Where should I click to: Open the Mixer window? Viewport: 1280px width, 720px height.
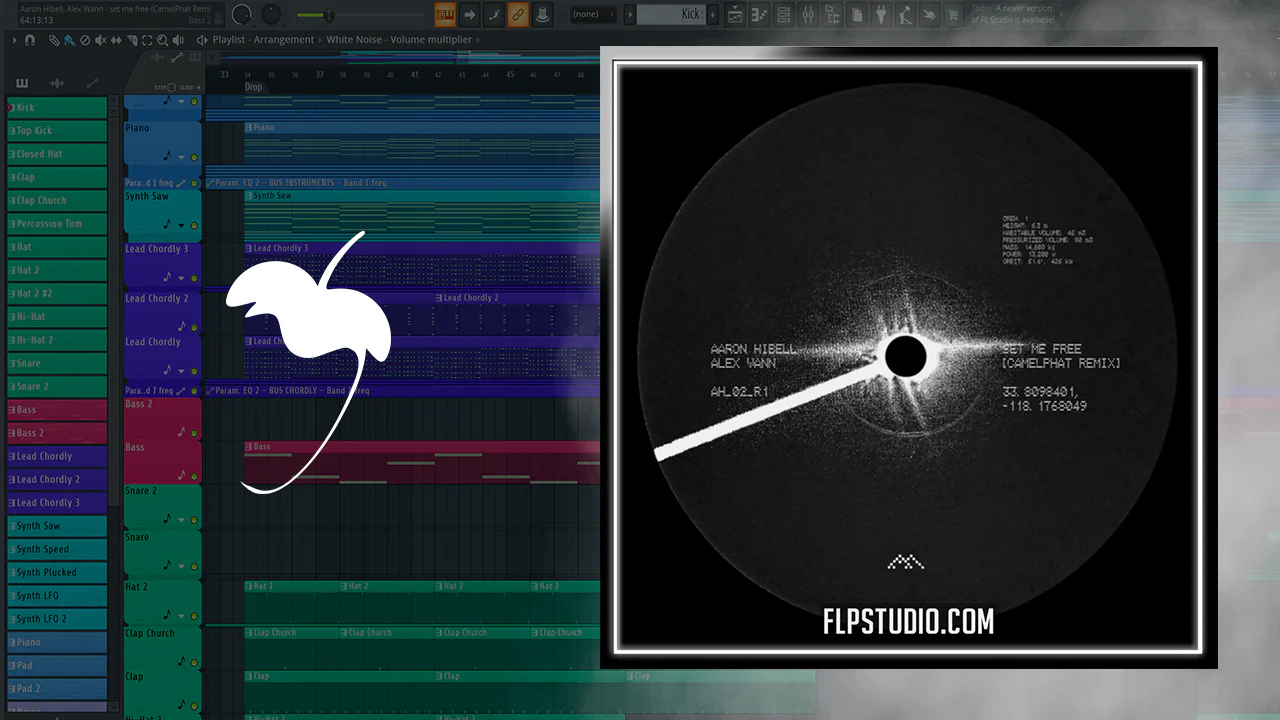click(808, 14)
